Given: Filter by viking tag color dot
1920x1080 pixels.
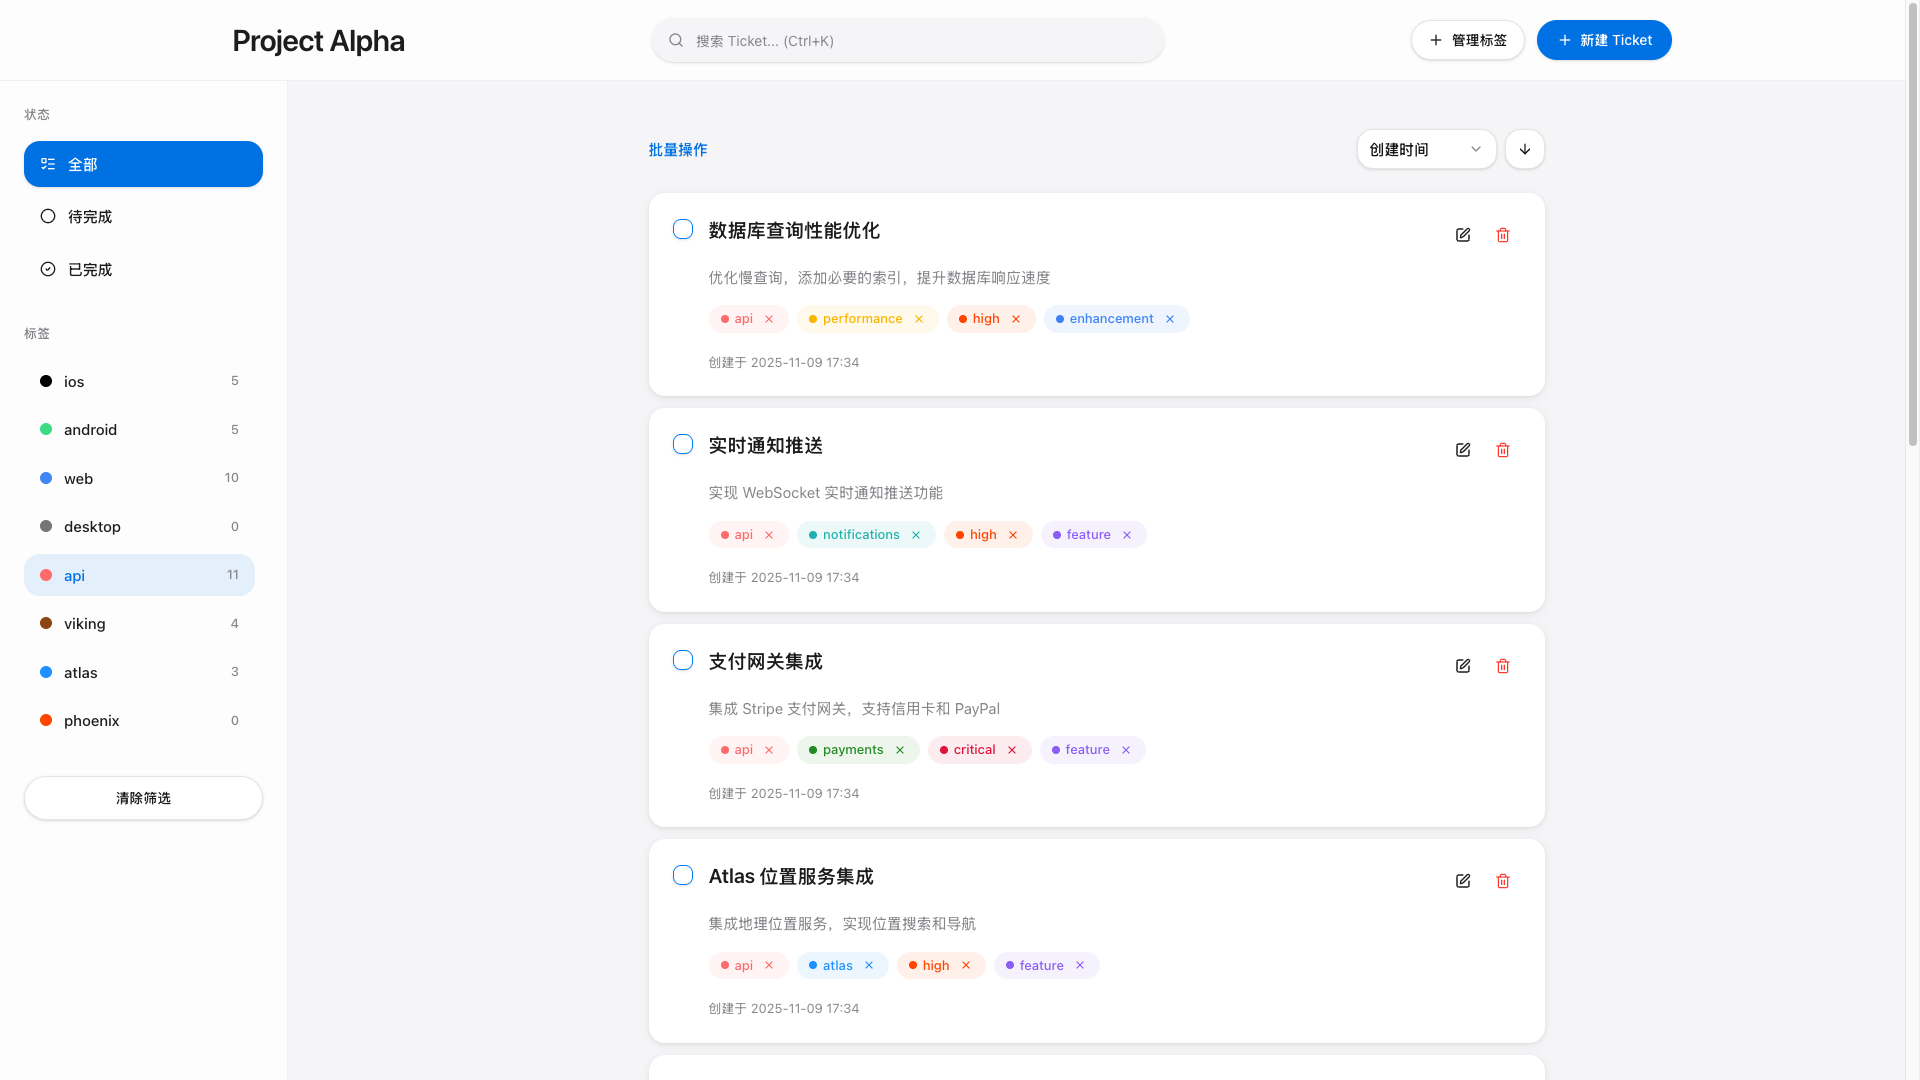Looking at the screenshot, I should point(46,624).
